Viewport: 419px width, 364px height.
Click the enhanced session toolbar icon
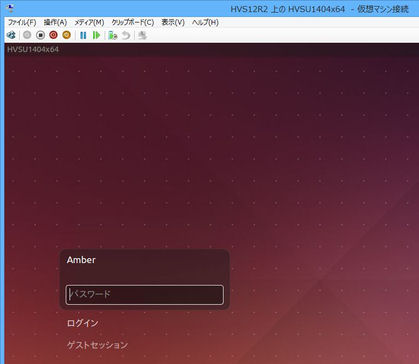[142, 35]
